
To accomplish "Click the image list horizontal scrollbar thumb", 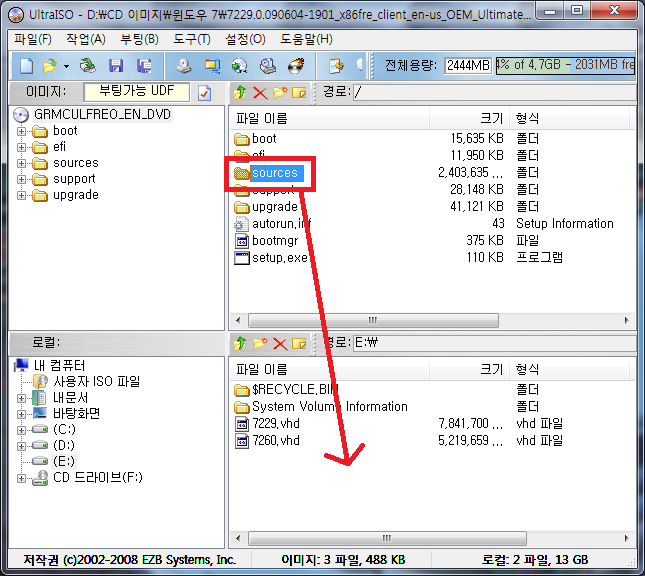I will coord(373,320).
